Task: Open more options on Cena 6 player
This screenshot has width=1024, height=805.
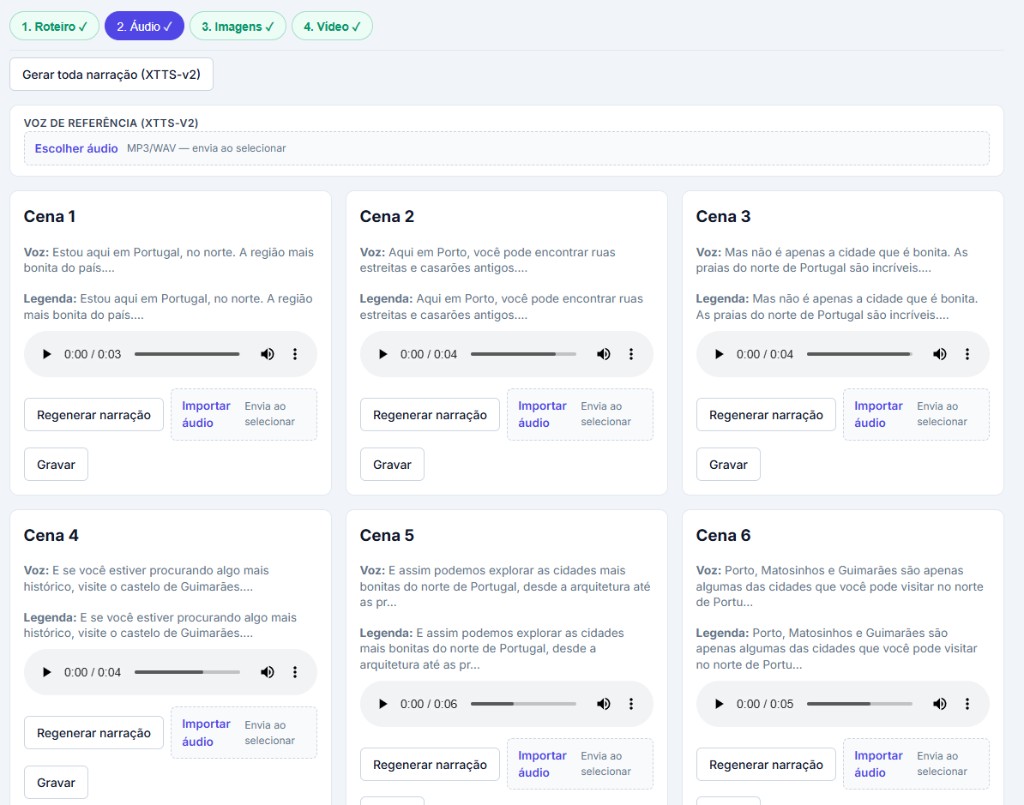Action: point(967,704)
